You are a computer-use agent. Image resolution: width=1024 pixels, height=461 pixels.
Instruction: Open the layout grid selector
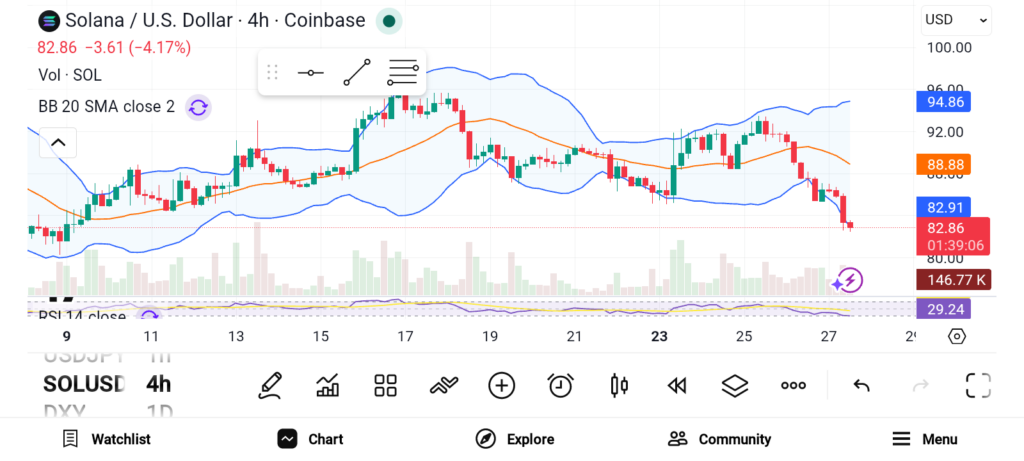pos(385,385)
